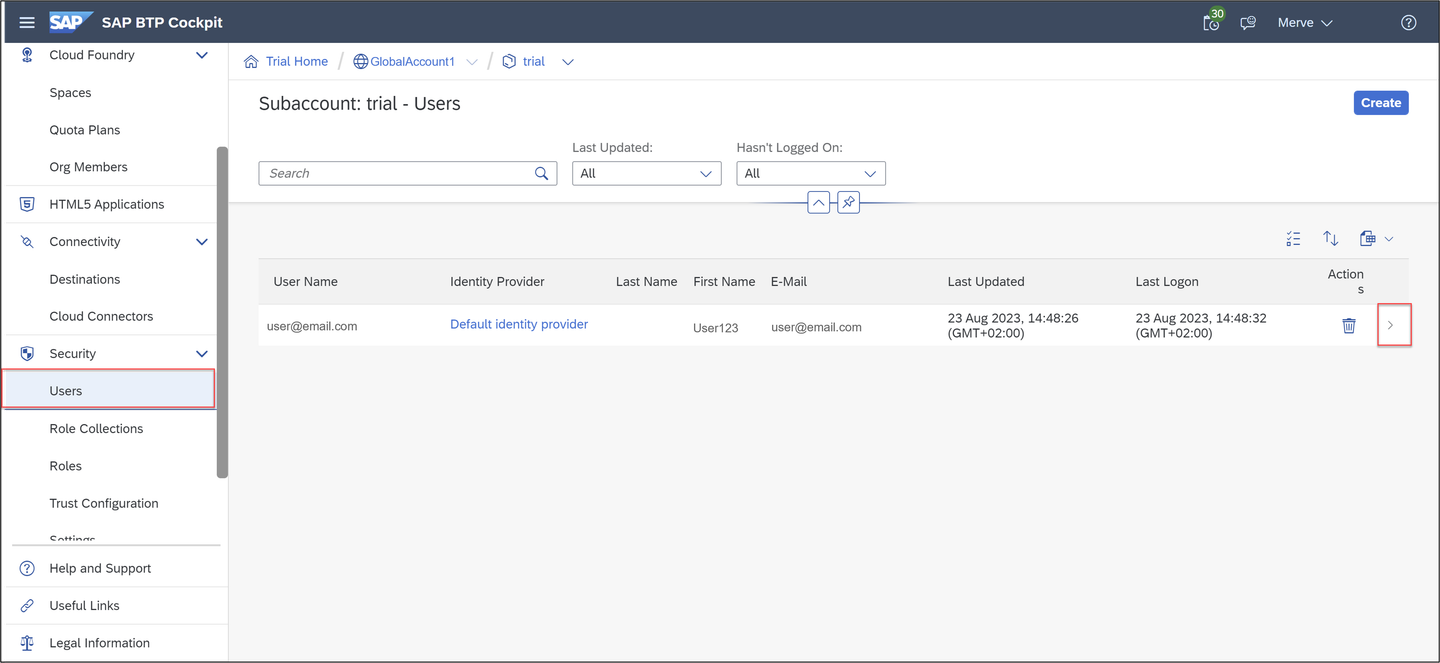Open Trust Configuration
This screenshot has height=663, width=1440.
pyautogui.click(x=104, y=503)
